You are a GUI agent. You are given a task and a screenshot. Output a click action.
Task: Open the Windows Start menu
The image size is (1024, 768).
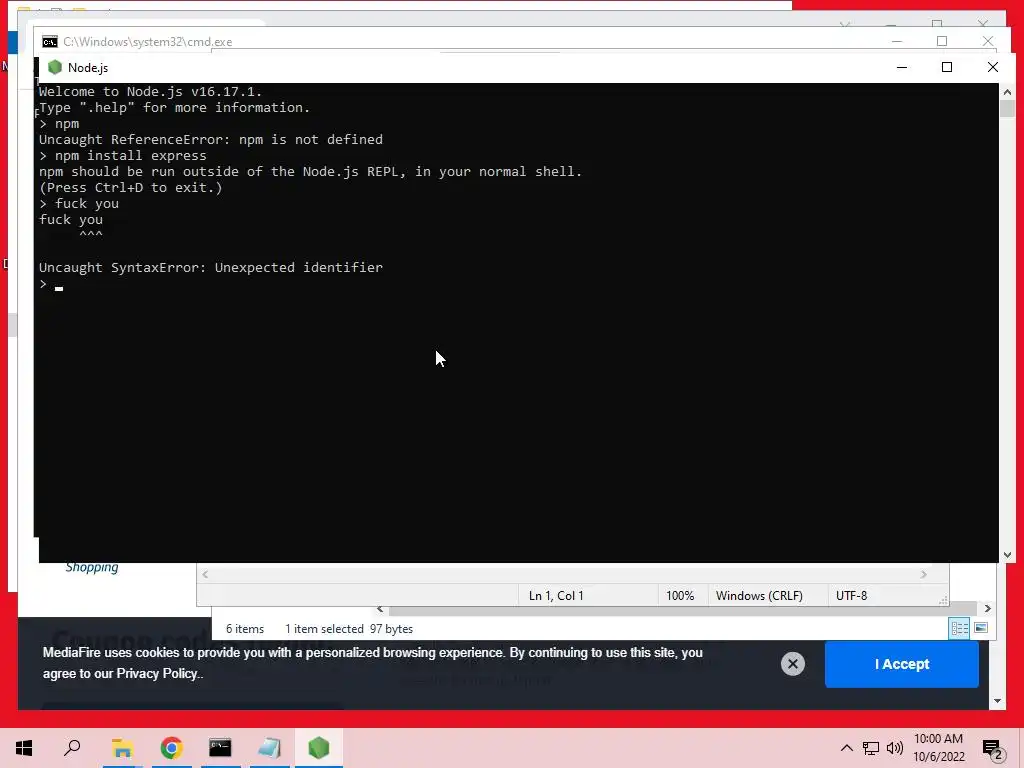[24, 748]
